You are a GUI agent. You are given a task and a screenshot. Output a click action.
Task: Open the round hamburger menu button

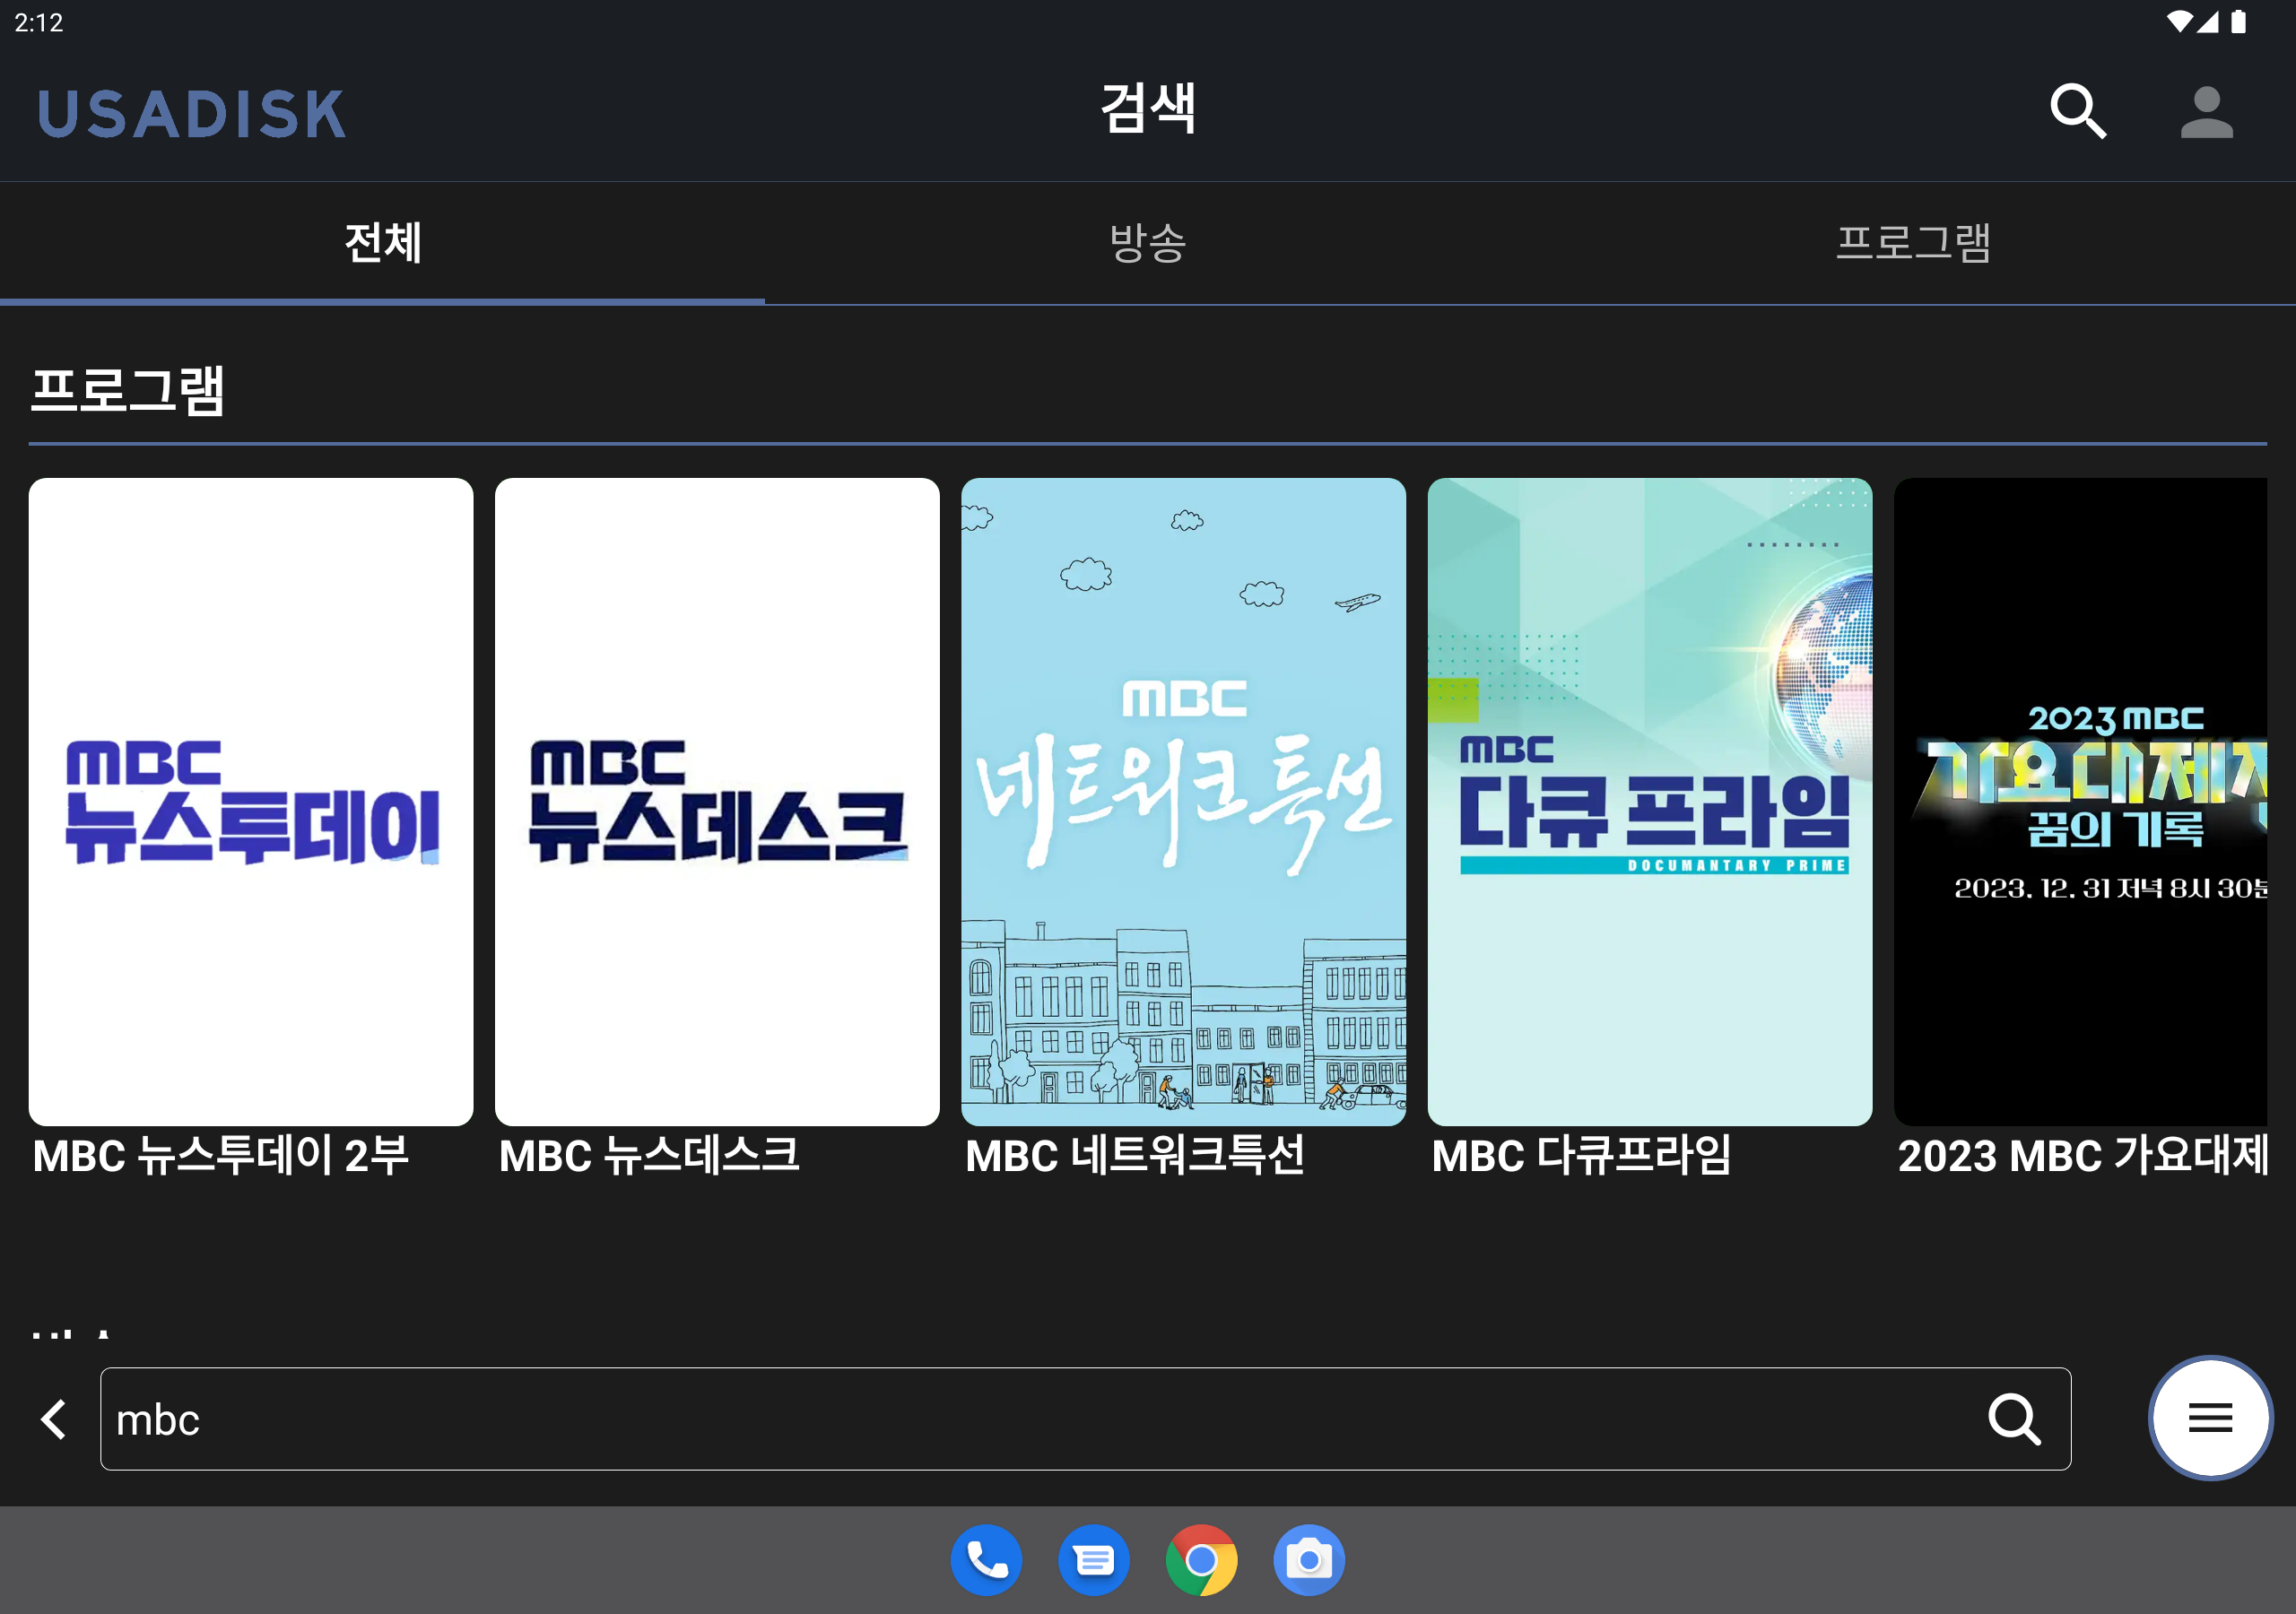[2209, 1417]
